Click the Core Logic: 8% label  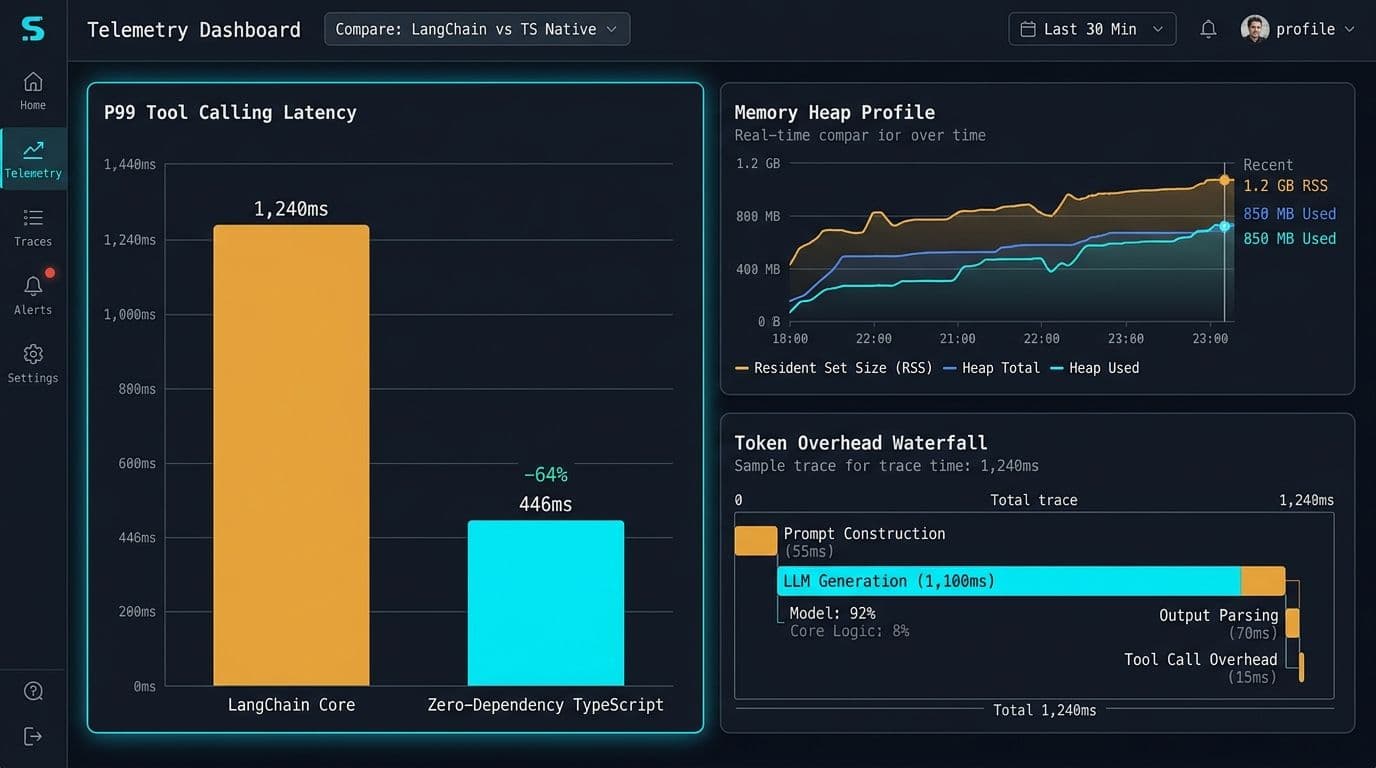pos(849,631)
